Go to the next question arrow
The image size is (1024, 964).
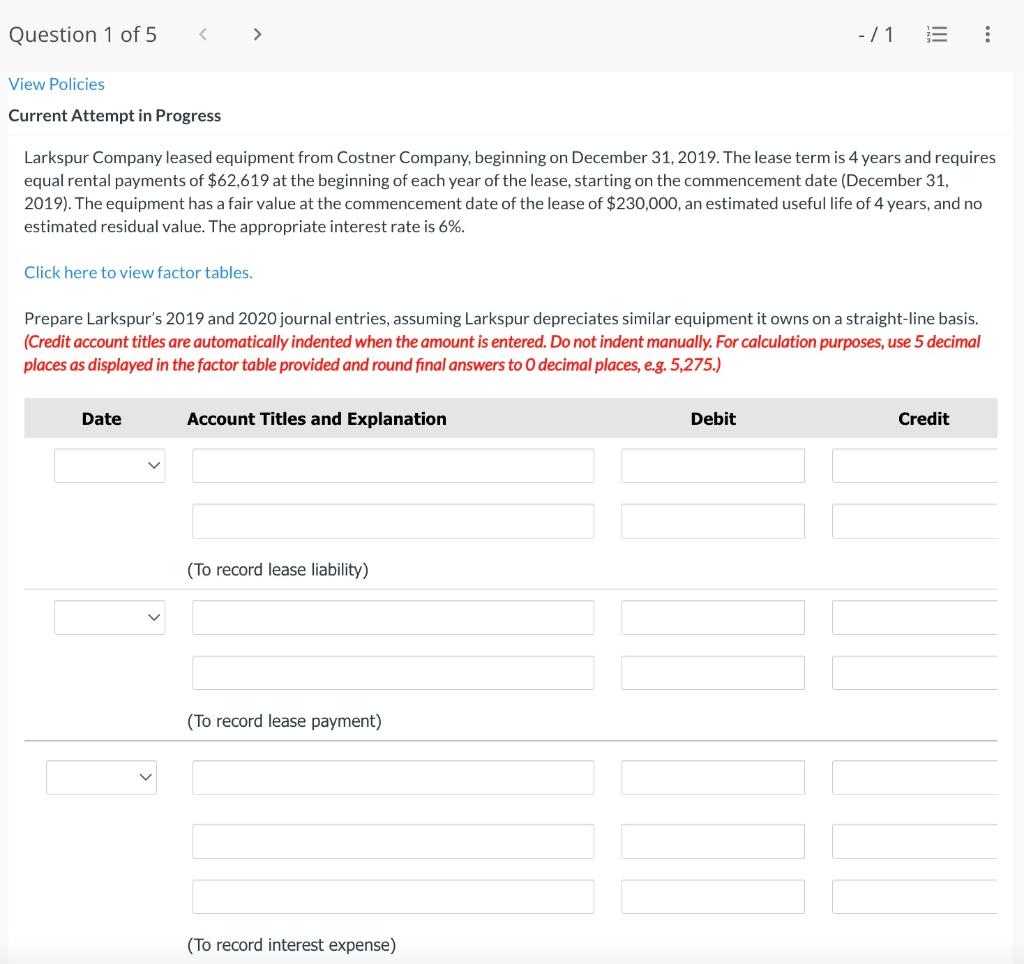tap(257, 34)
